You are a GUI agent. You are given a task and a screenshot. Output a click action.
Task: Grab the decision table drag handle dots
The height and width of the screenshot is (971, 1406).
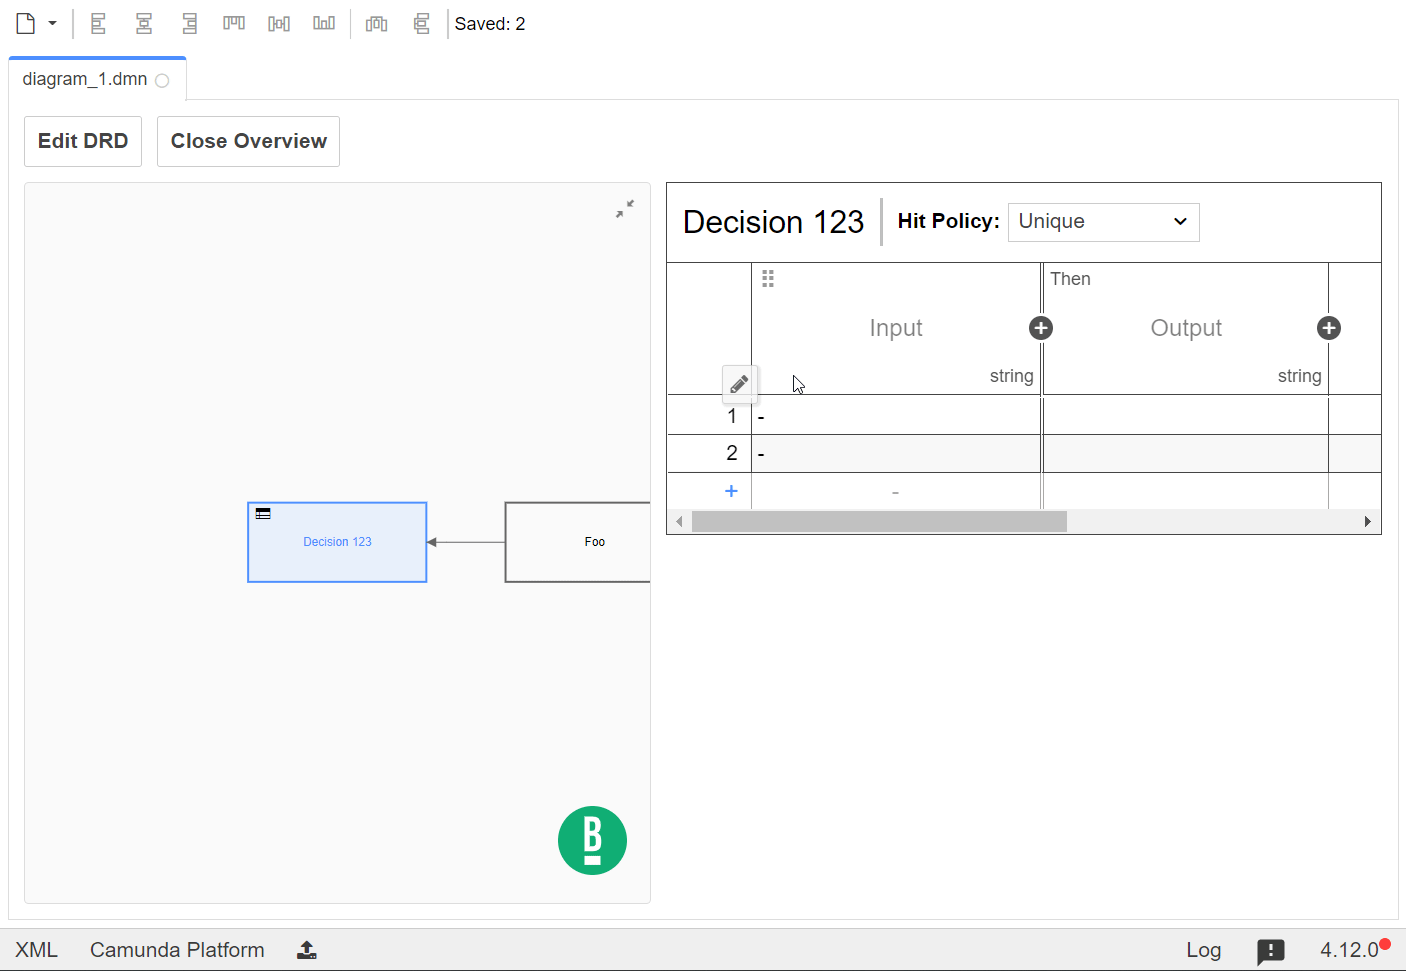pos(768,278)
